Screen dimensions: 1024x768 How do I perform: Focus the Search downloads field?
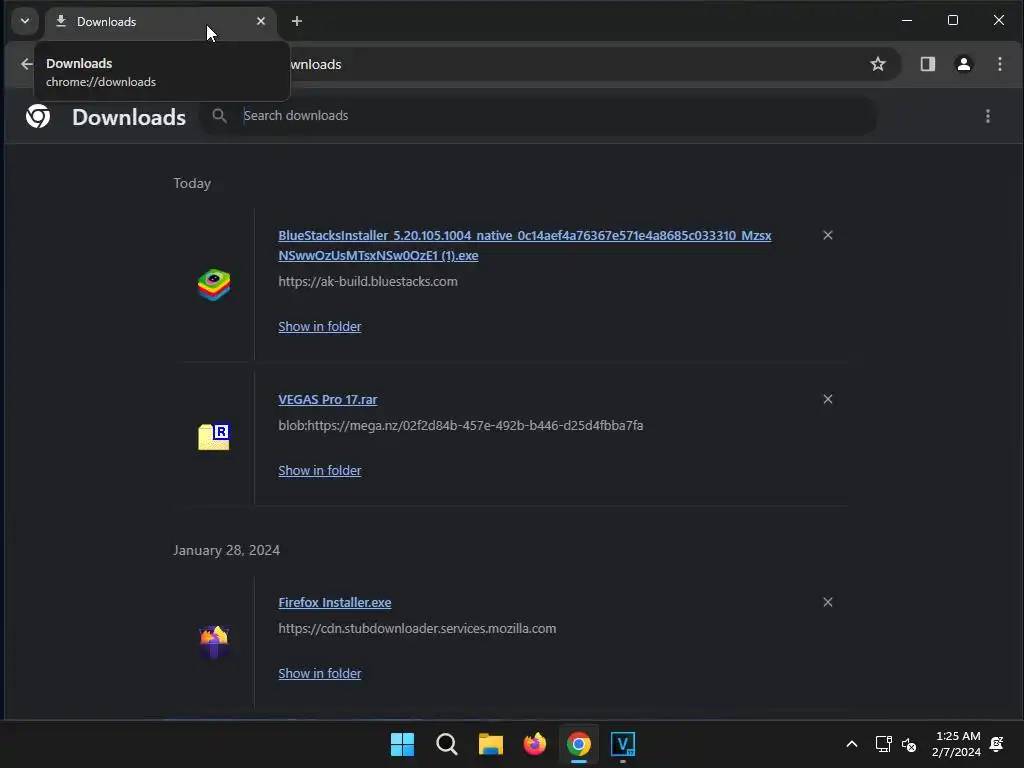point(537,116)
